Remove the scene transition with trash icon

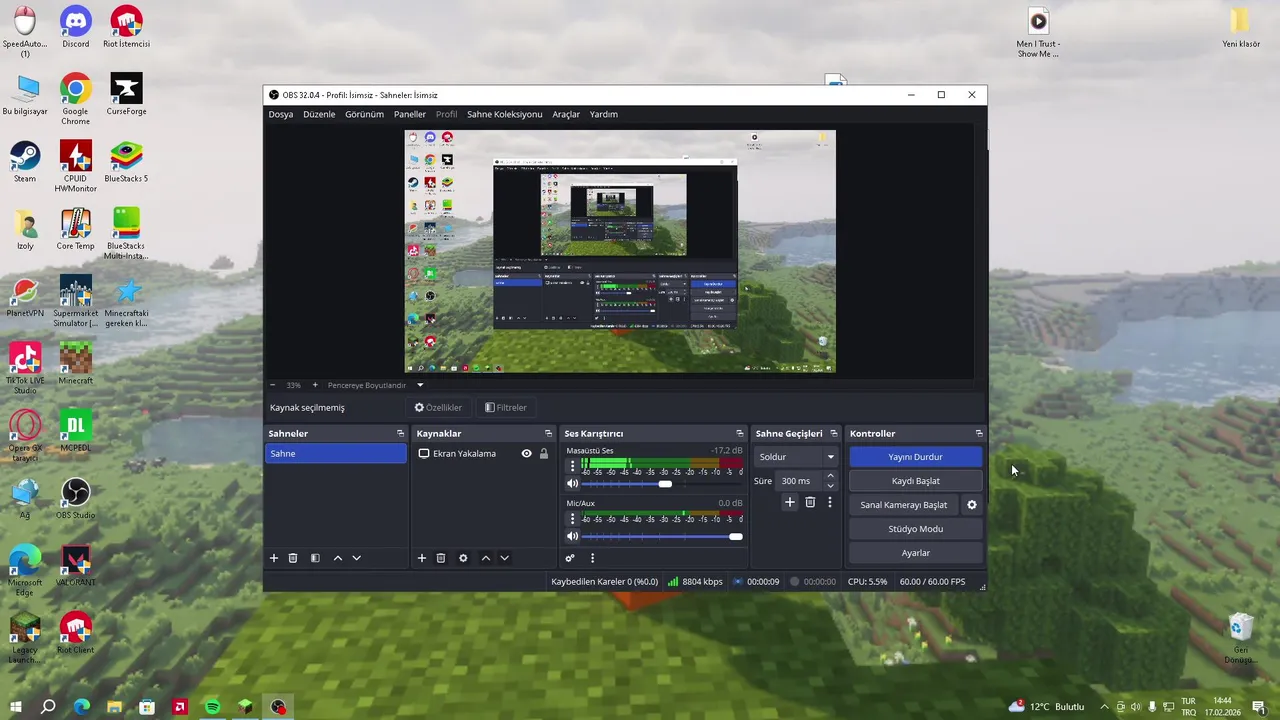[x=810, y=502]
